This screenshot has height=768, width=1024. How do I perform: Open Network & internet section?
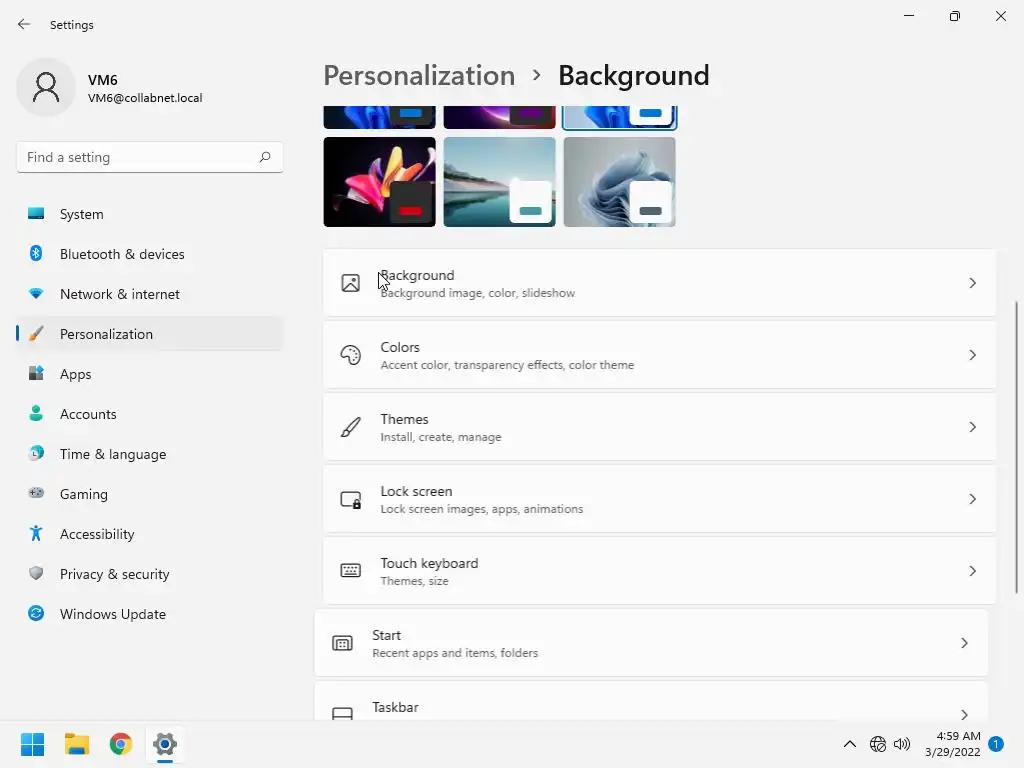pos(150,294)
